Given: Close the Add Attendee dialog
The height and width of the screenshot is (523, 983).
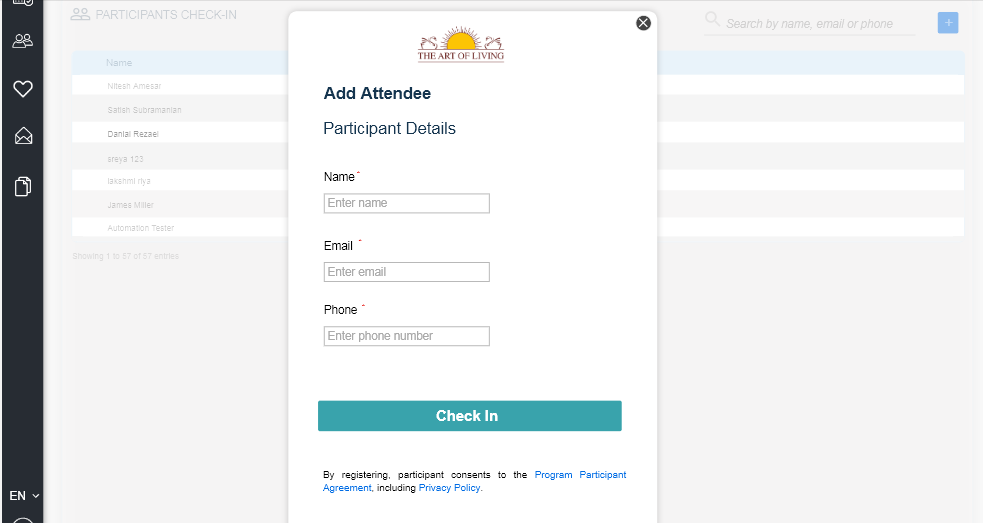Looking at the screenshot, I should coord(643,23).
